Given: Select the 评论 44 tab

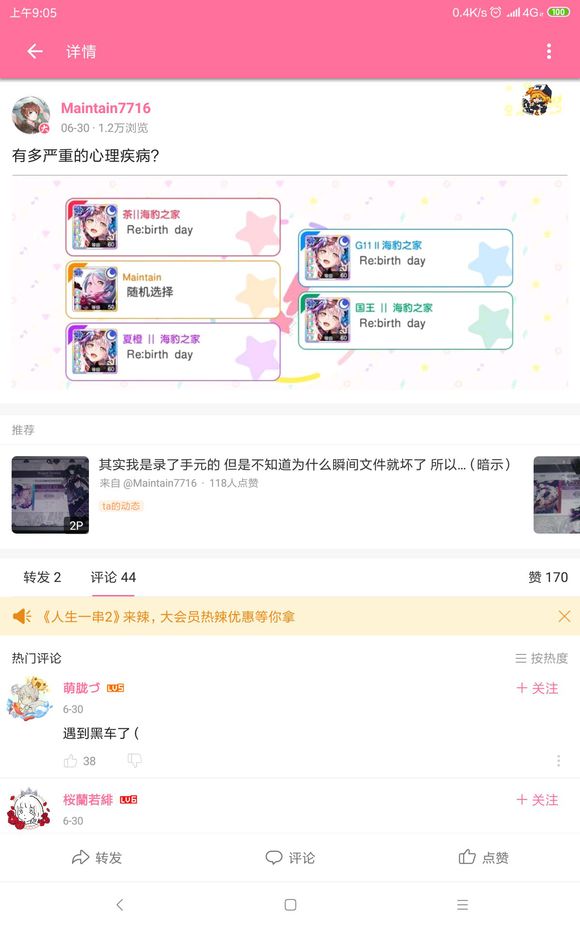Looking at the screenshot, I should pyautogui.click(x=113, y=577).
